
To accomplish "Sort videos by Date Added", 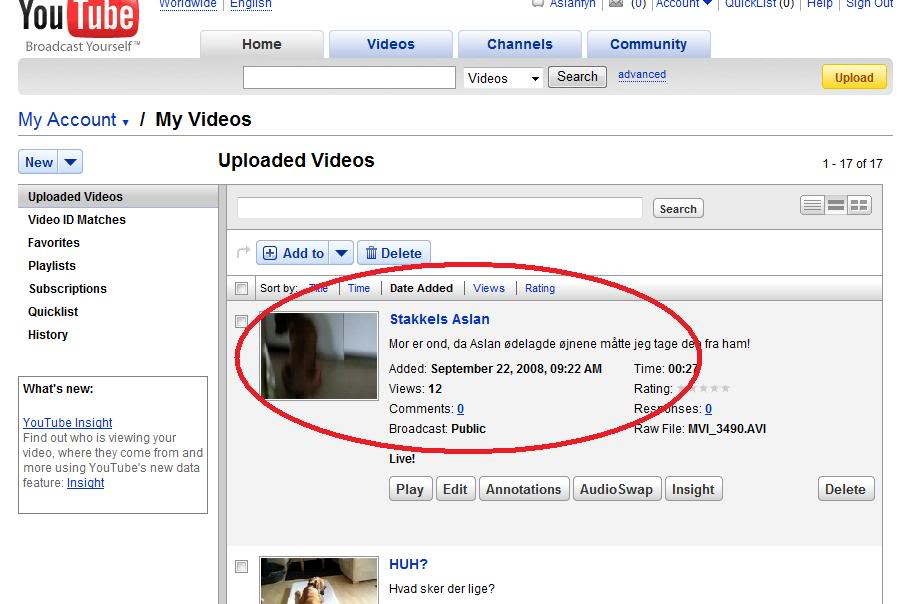I will tap(421, 288).
